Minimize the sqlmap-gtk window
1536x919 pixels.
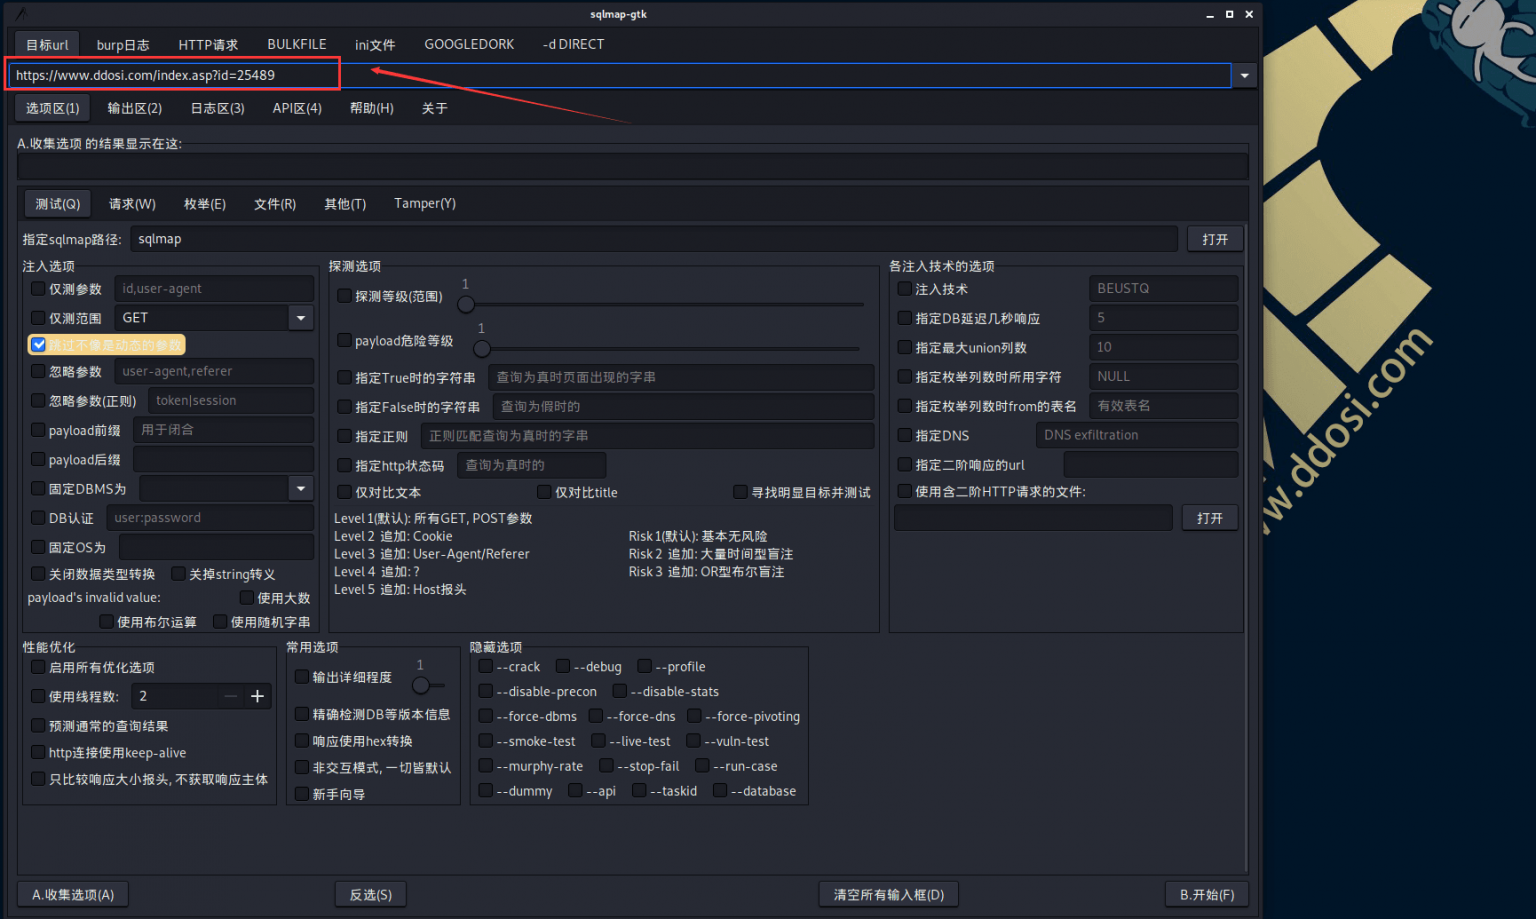[1210, 14]
